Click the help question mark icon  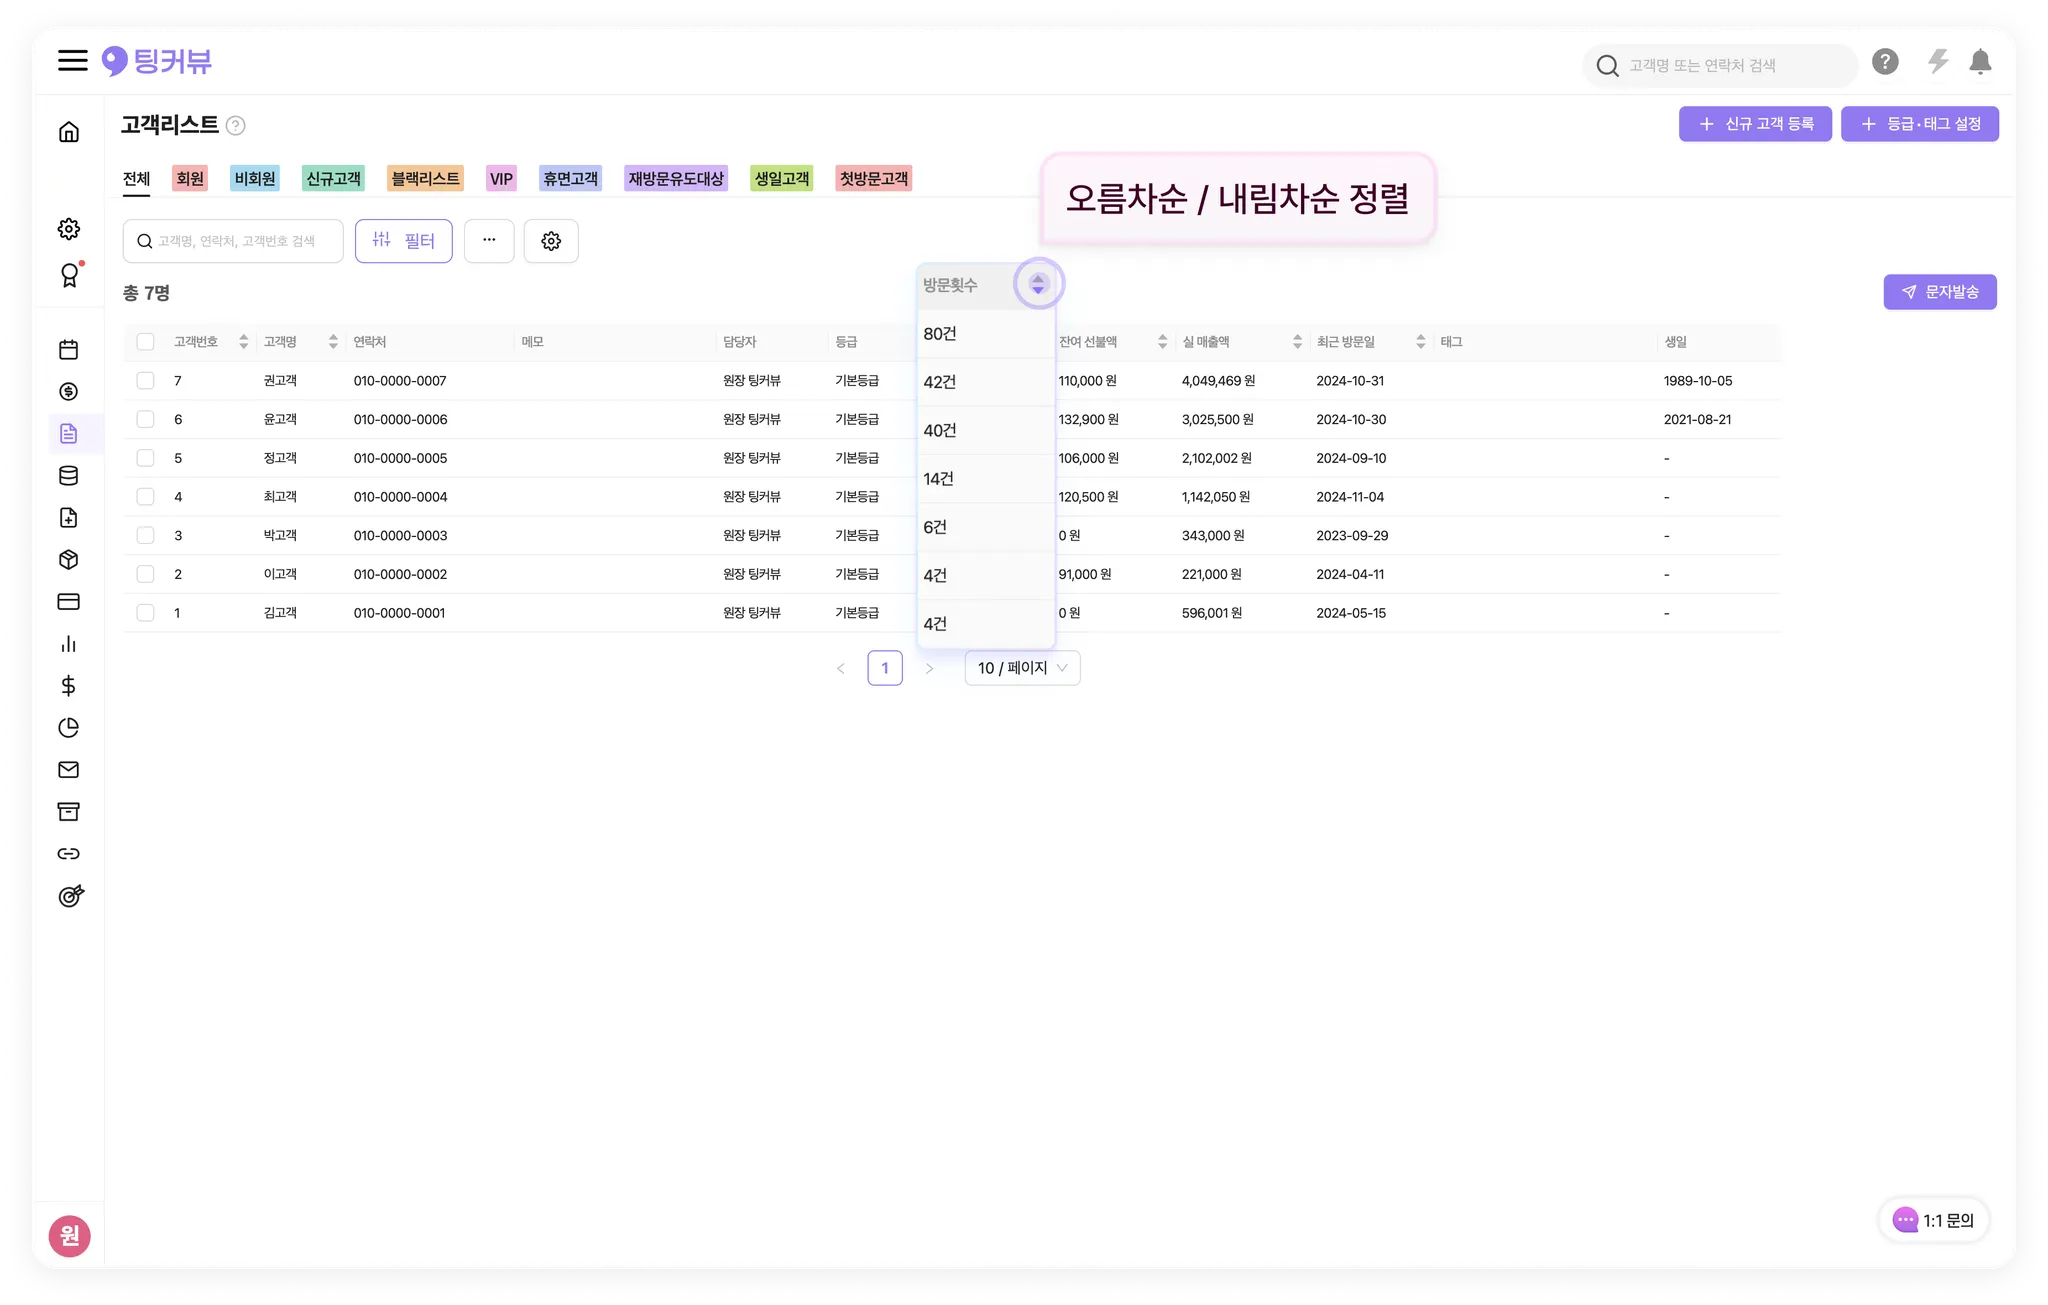pos(1885,62)
